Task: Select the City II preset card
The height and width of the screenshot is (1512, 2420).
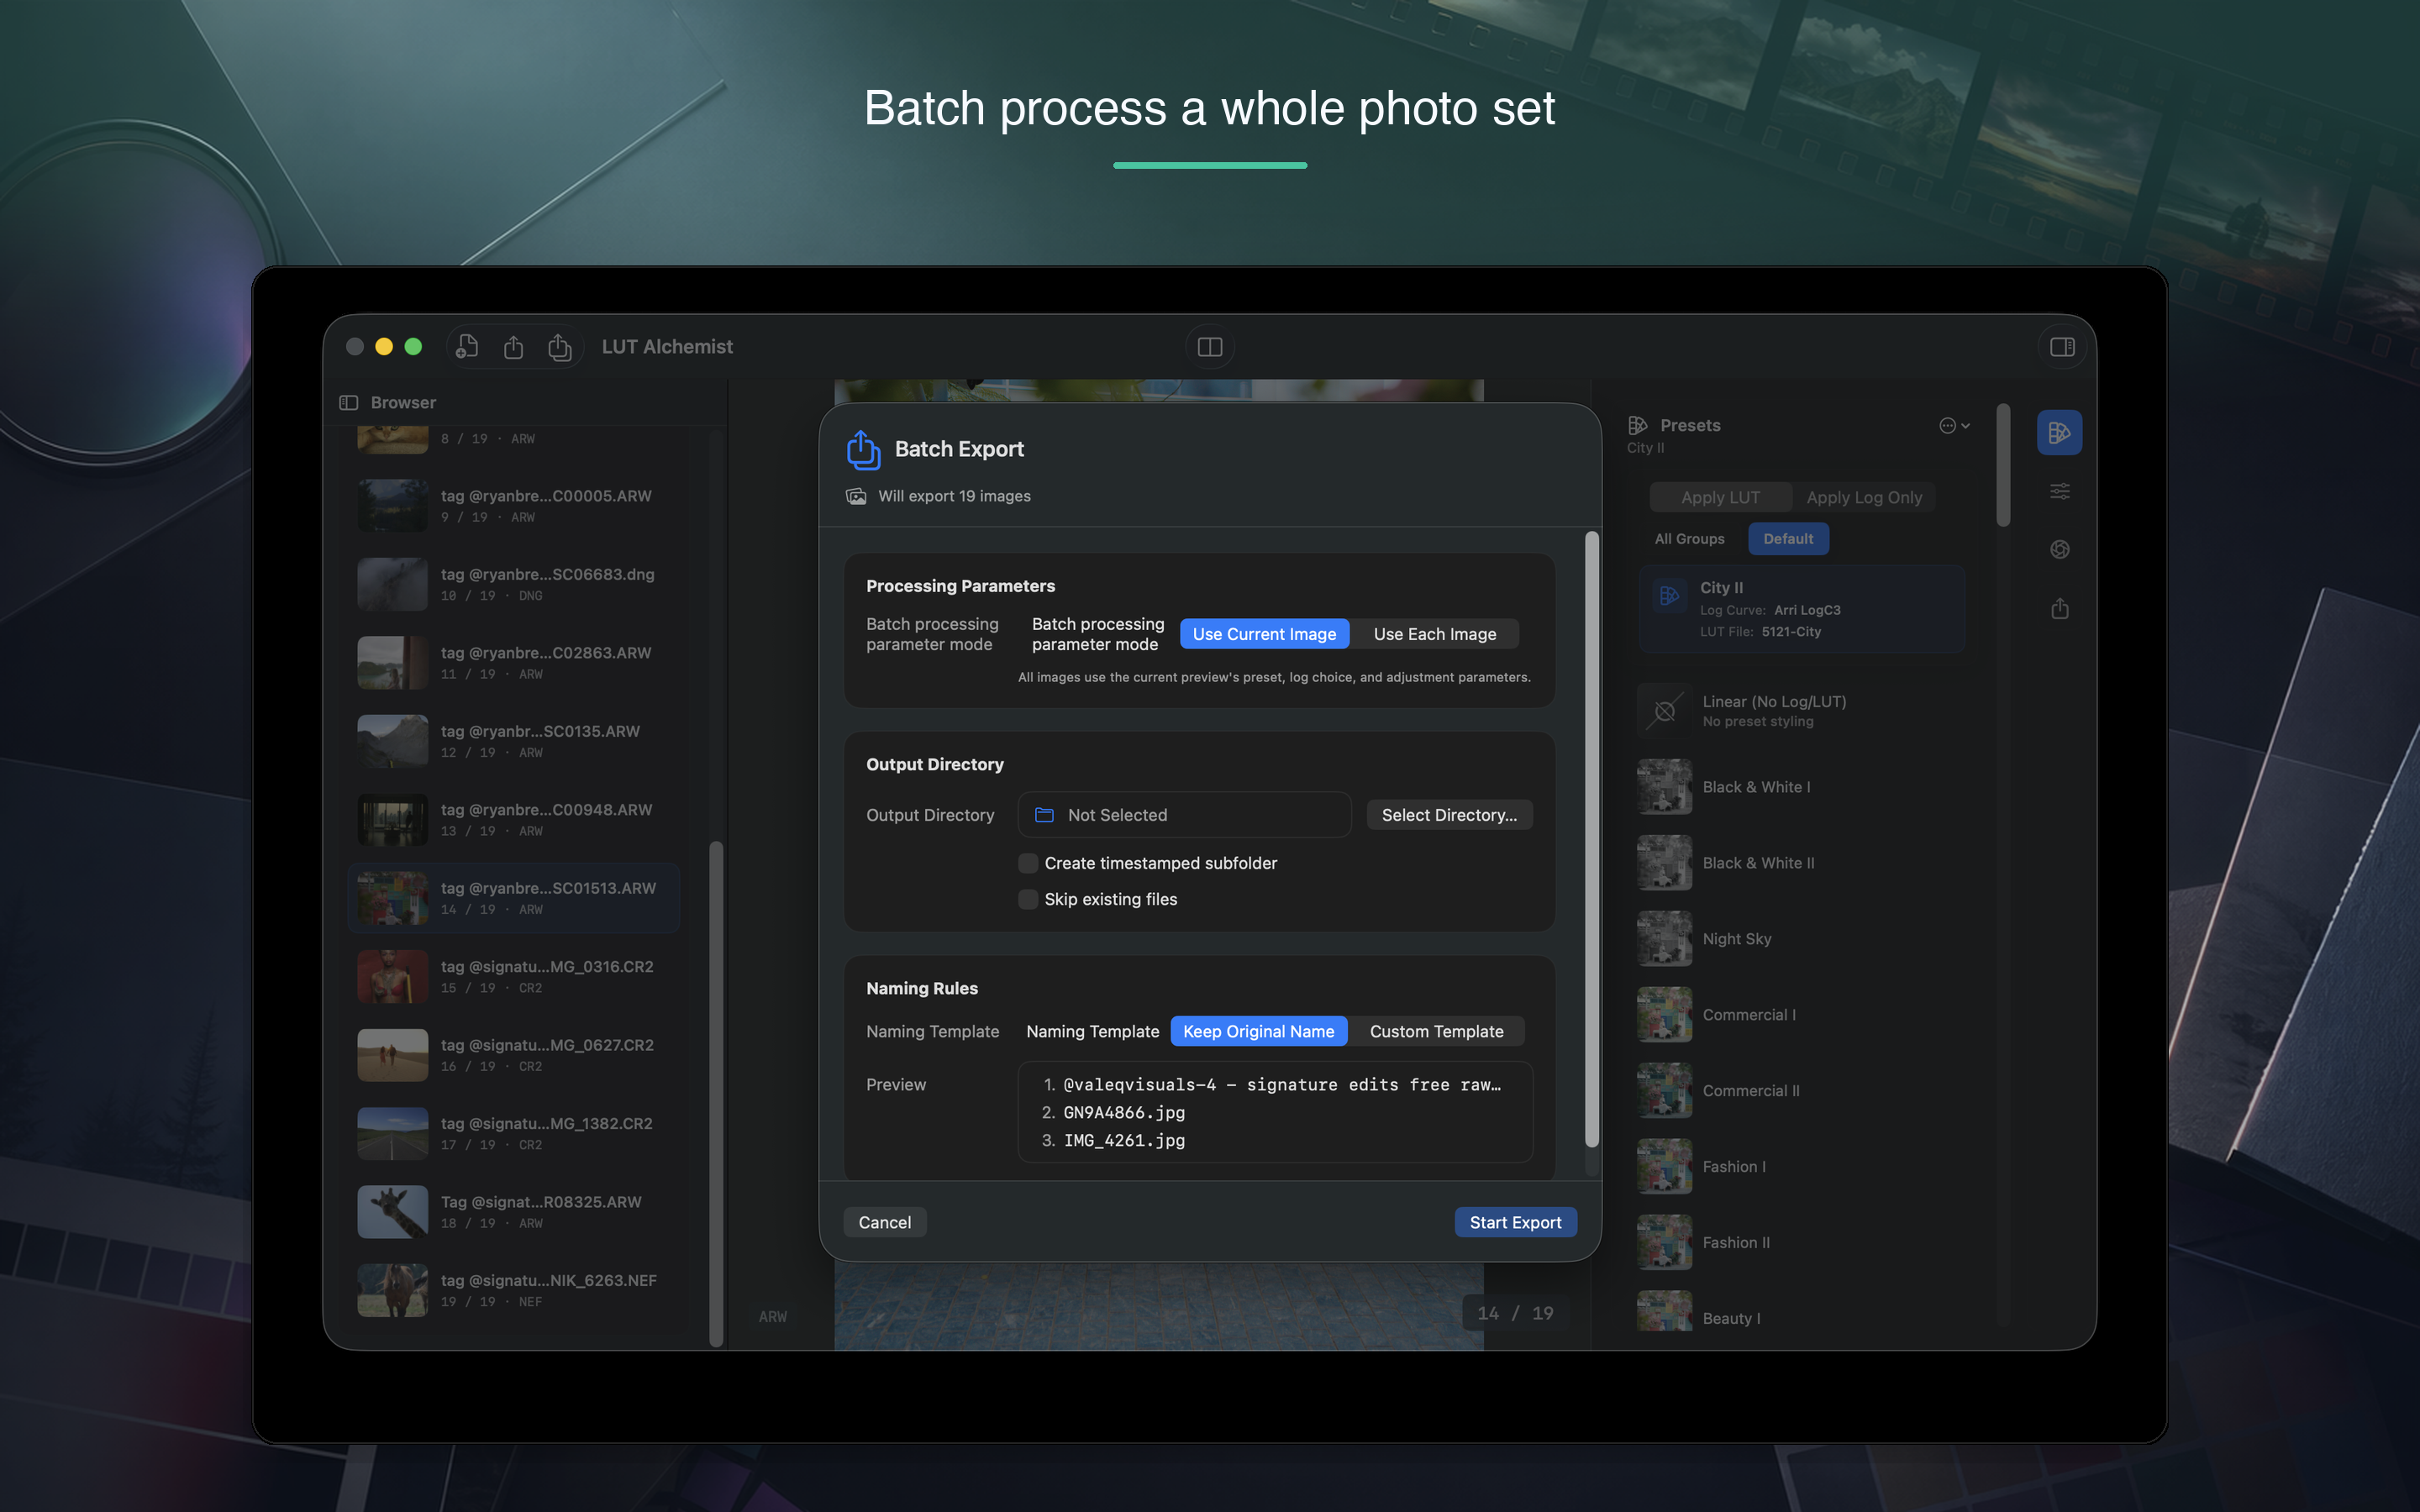Action: coord(1802,609)
